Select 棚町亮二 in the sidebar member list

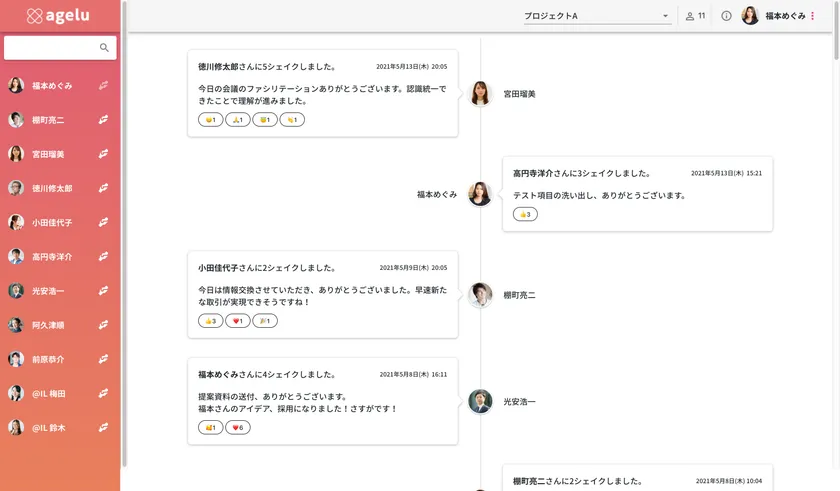tap(48, 120)
